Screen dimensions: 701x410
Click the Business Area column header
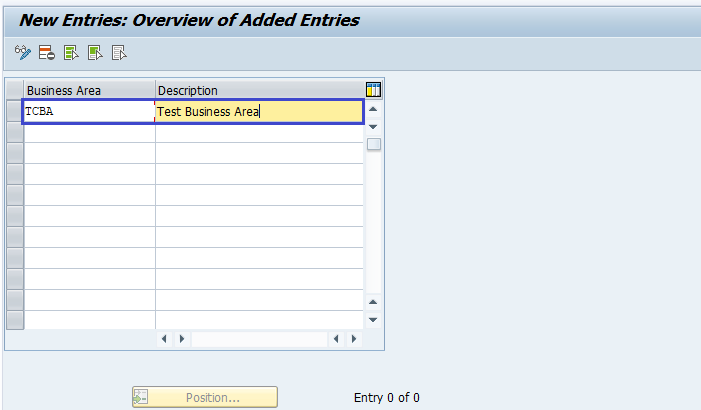(x=89, y=90)
